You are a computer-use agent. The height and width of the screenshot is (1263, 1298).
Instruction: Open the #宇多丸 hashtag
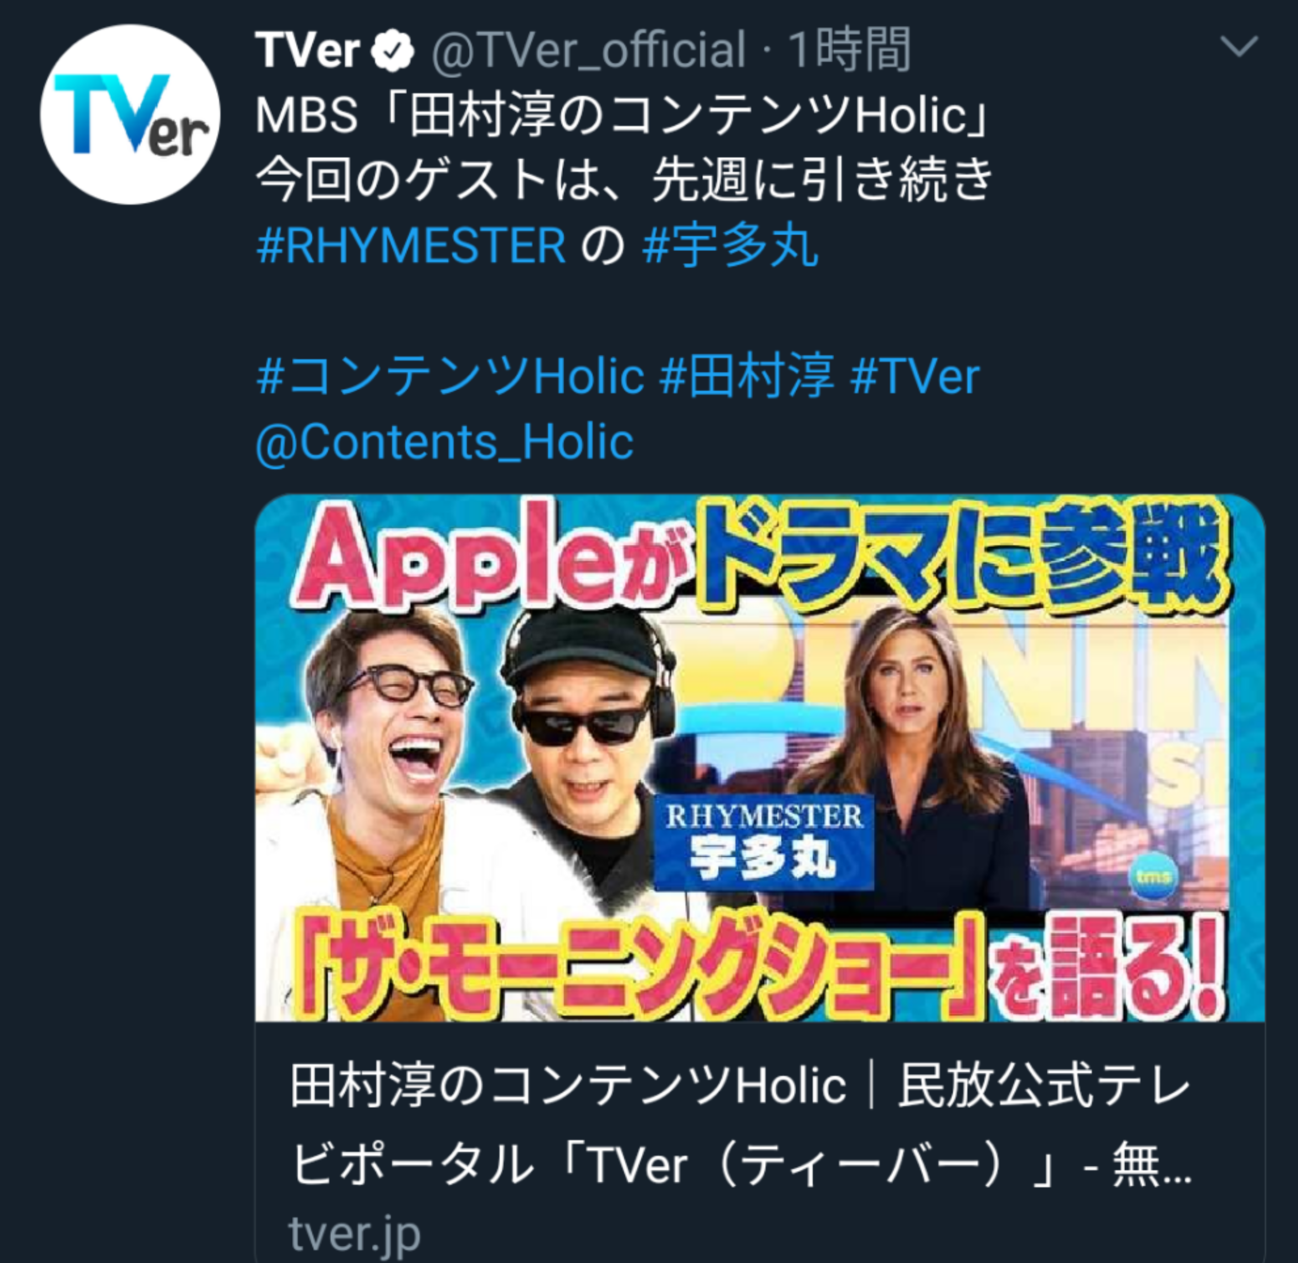pyautogui.click(x=730, y=245)
